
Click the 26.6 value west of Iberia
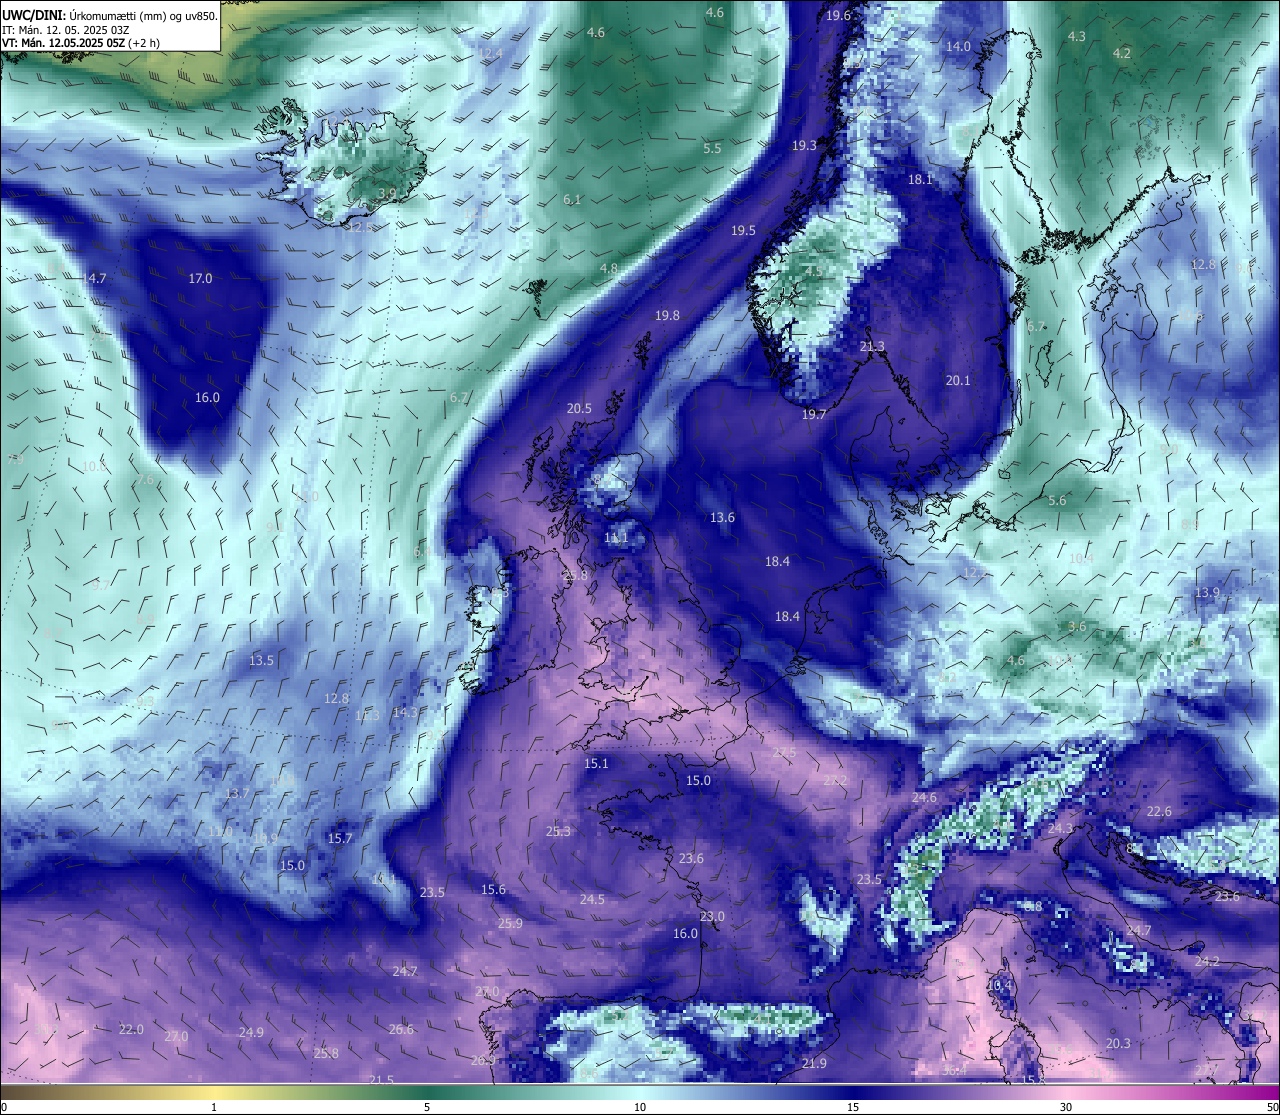pyautogui.click(x=401, y=1029)
